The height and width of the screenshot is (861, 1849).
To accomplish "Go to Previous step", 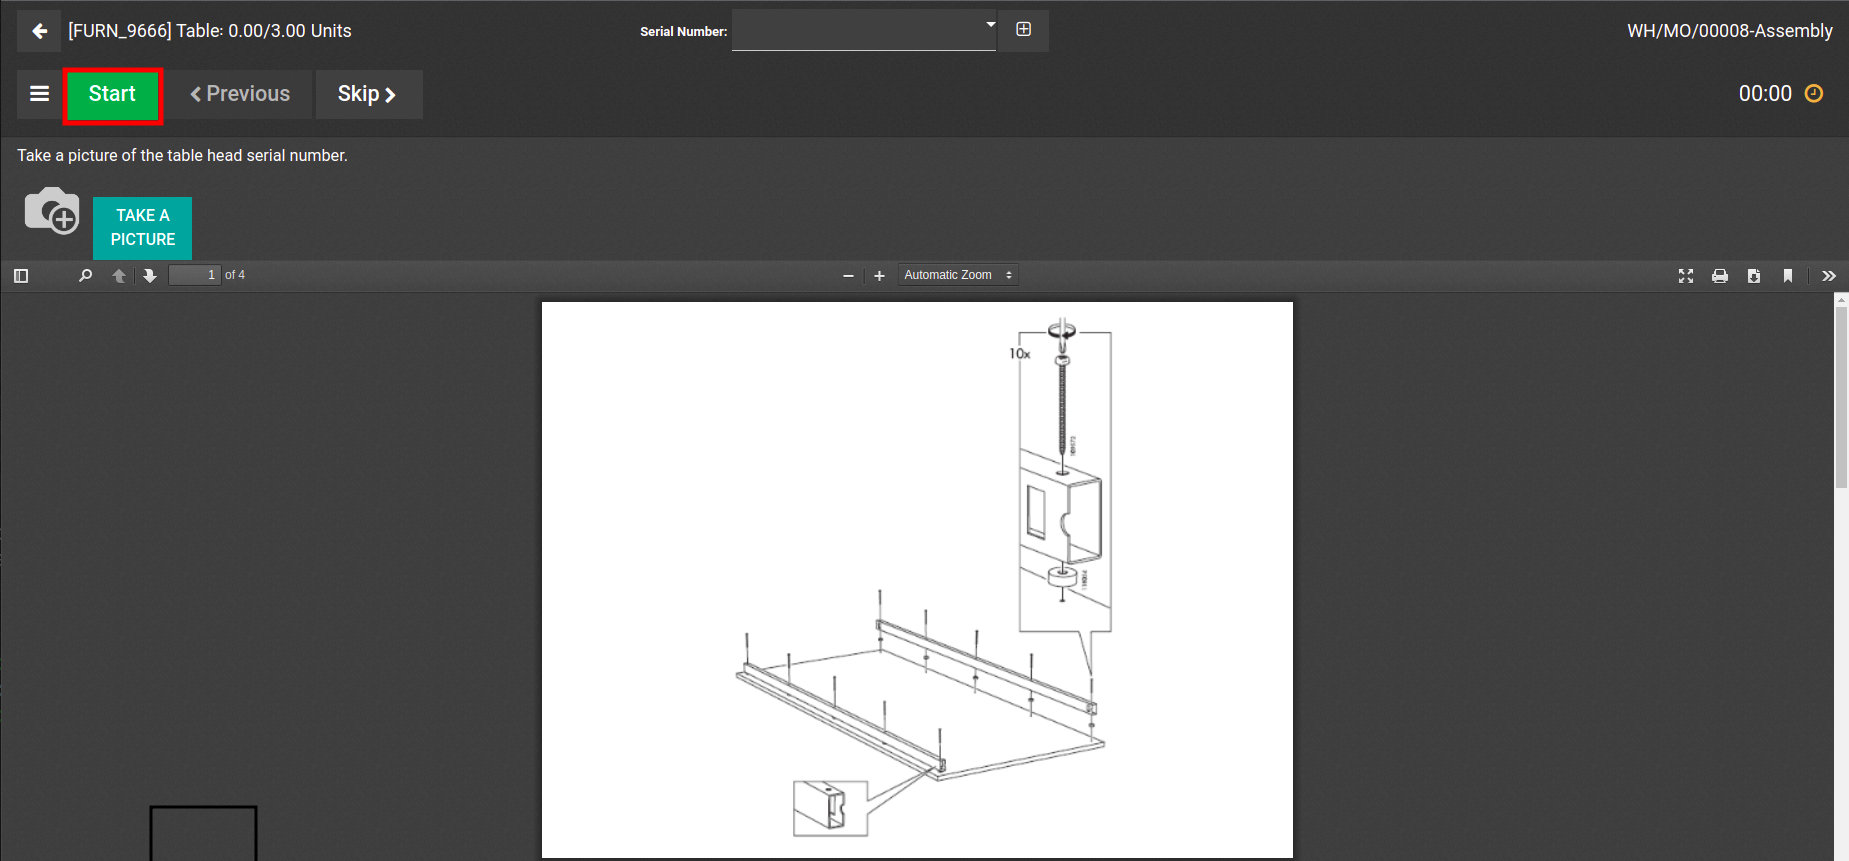I will [240, 94].
